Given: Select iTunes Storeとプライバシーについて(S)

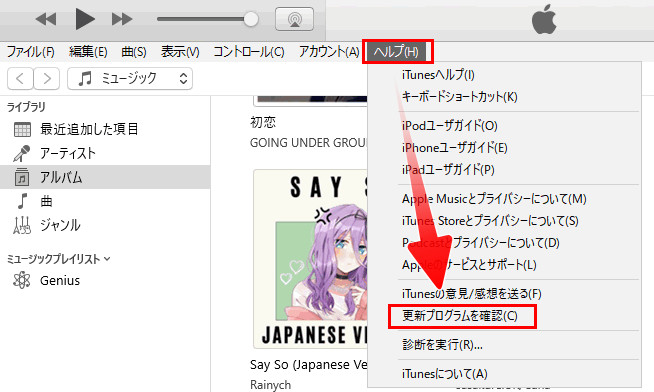Looking at the screenshot, I should tap(490, 221).
